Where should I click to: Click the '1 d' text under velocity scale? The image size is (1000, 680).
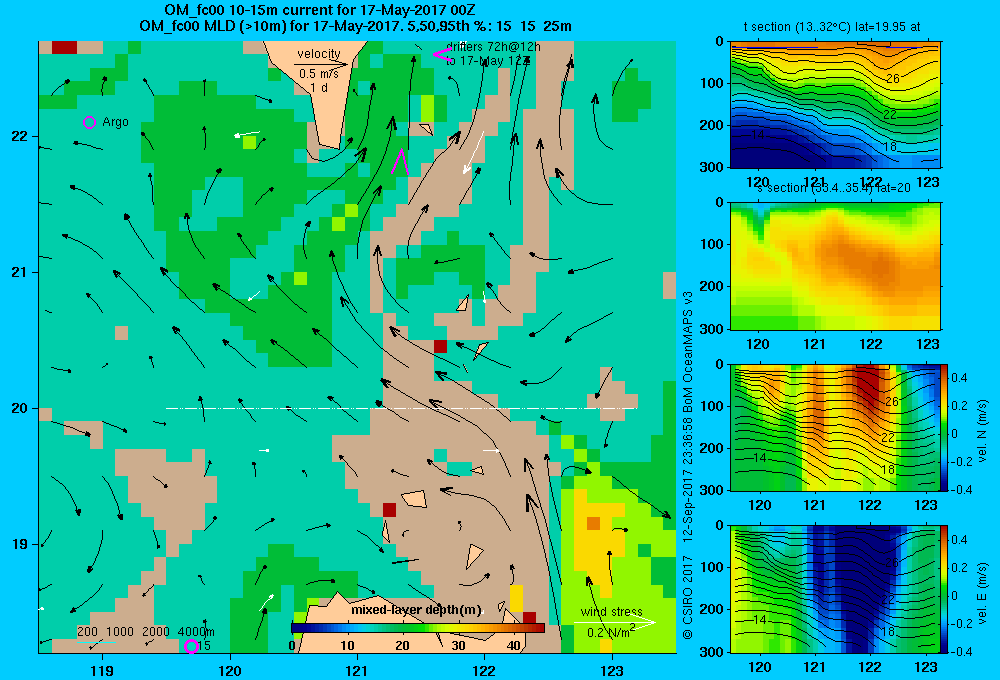click(x=320, y=87)
